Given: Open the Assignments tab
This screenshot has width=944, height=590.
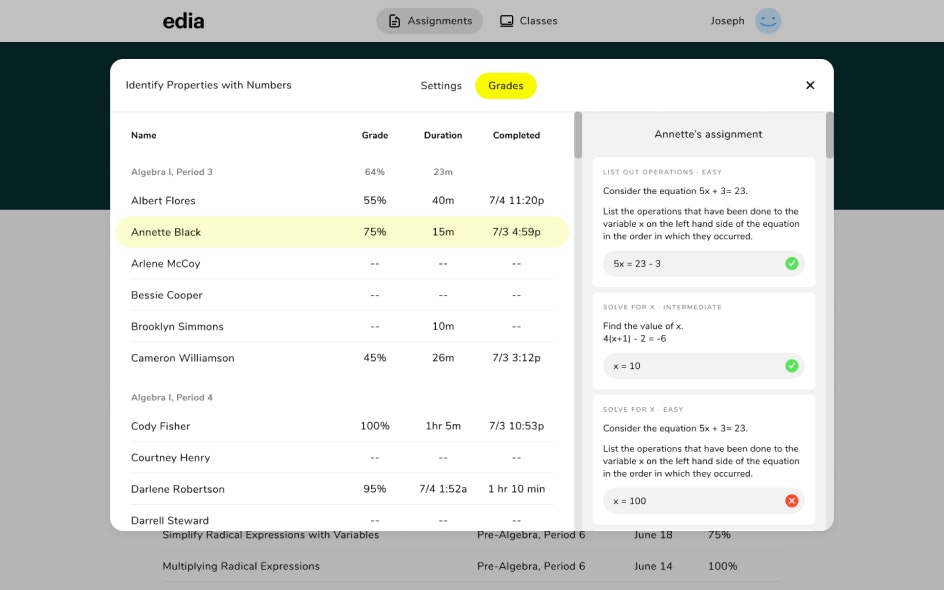Looking at the screenshot, I should pyautogui.click(x=429, y=21).
